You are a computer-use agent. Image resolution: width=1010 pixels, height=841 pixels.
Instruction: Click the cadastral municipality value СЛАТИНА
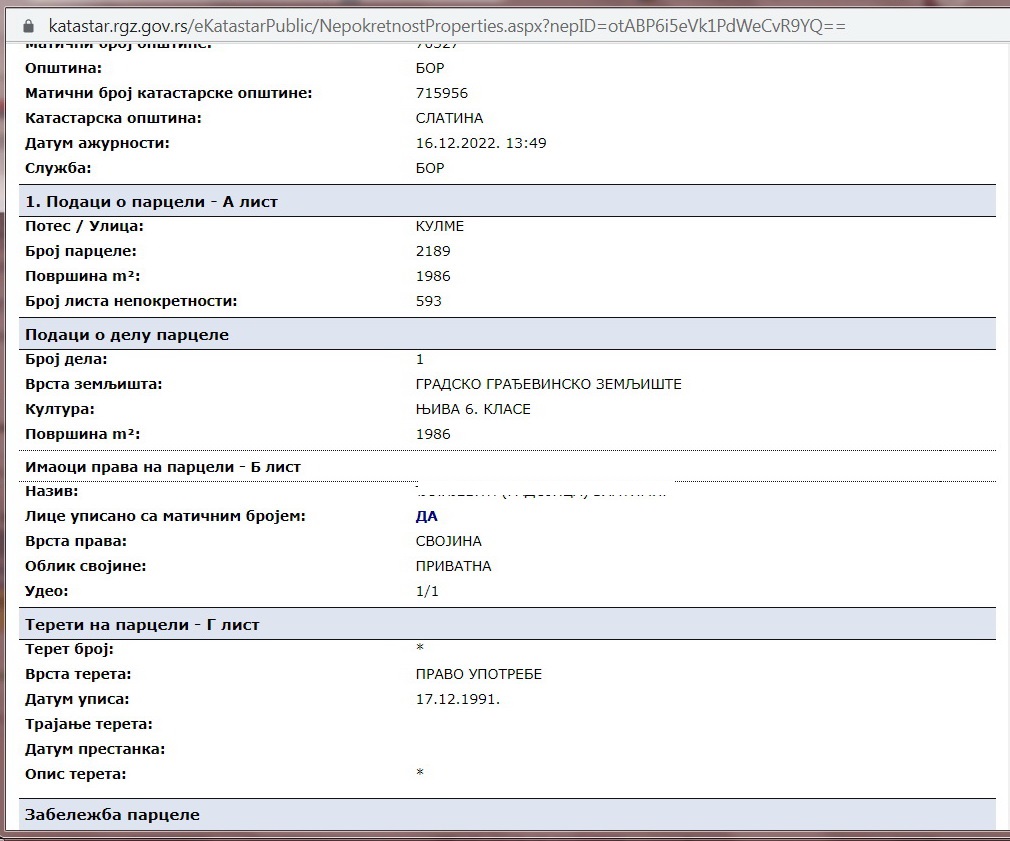[448, 118]
